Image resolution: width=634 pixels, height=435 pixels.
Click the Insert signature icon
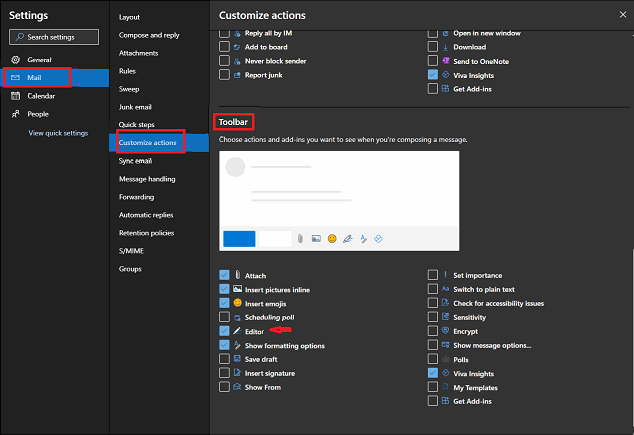tap(238, 372)
